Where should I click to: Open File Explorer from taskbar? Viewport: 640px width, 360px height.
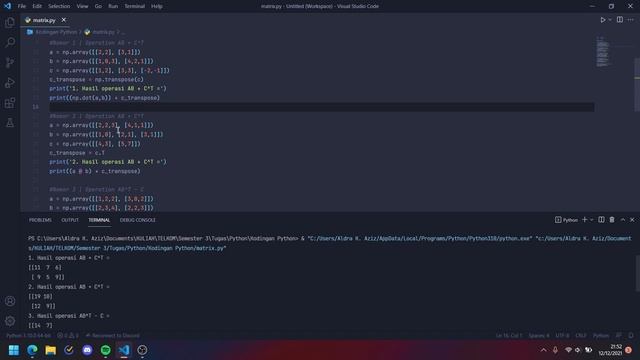[x=51, y=350]
